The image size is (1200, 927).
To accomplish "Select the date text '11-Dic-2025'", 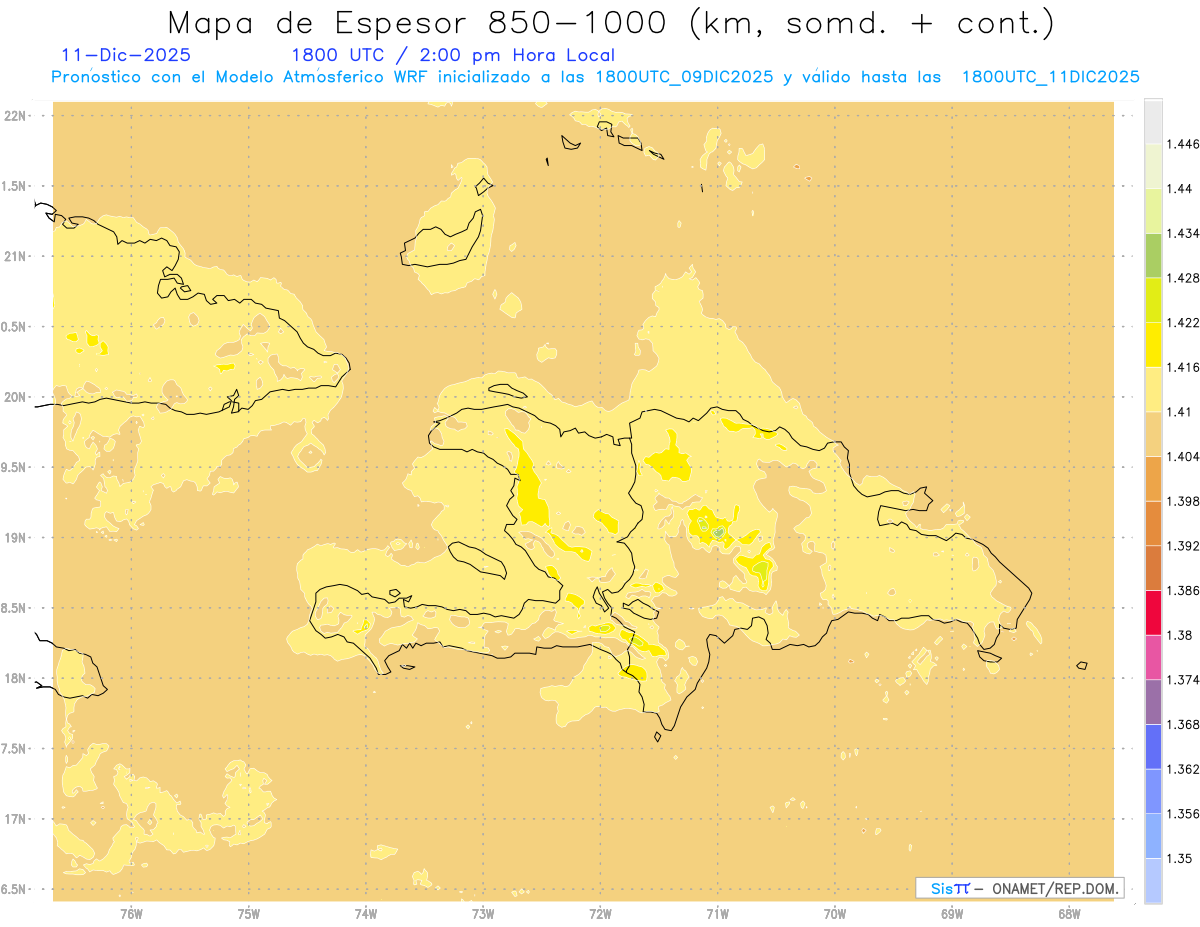I will click(125, 55).
